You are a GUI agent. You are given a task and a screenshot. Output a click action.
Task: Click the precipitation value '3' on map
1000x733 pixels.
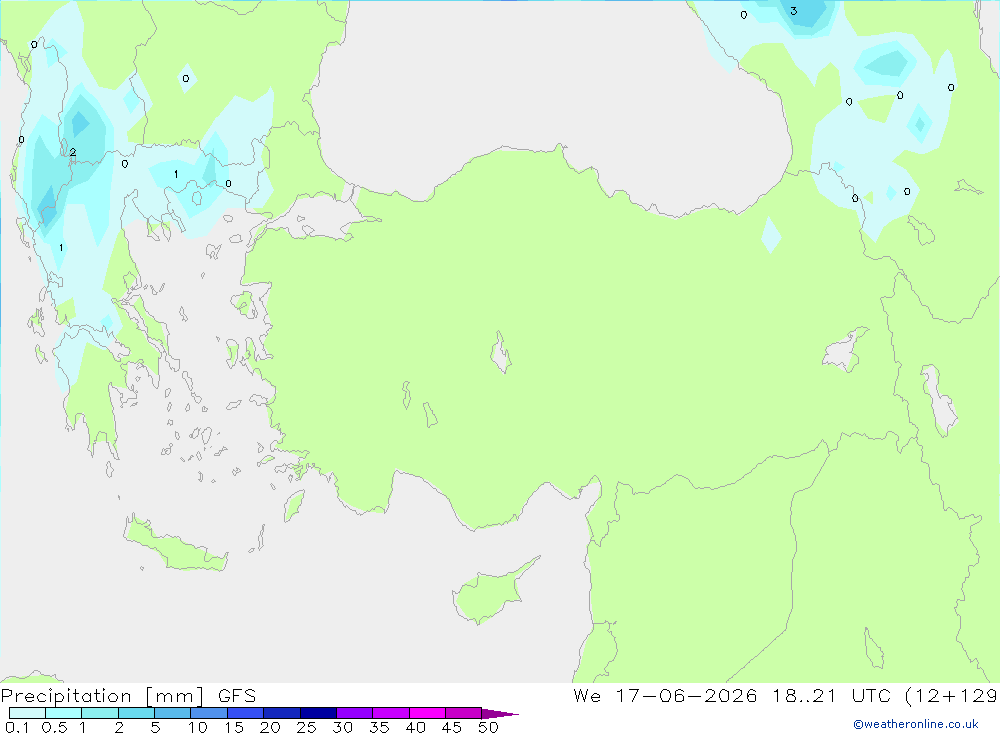(x=793, y=11)
